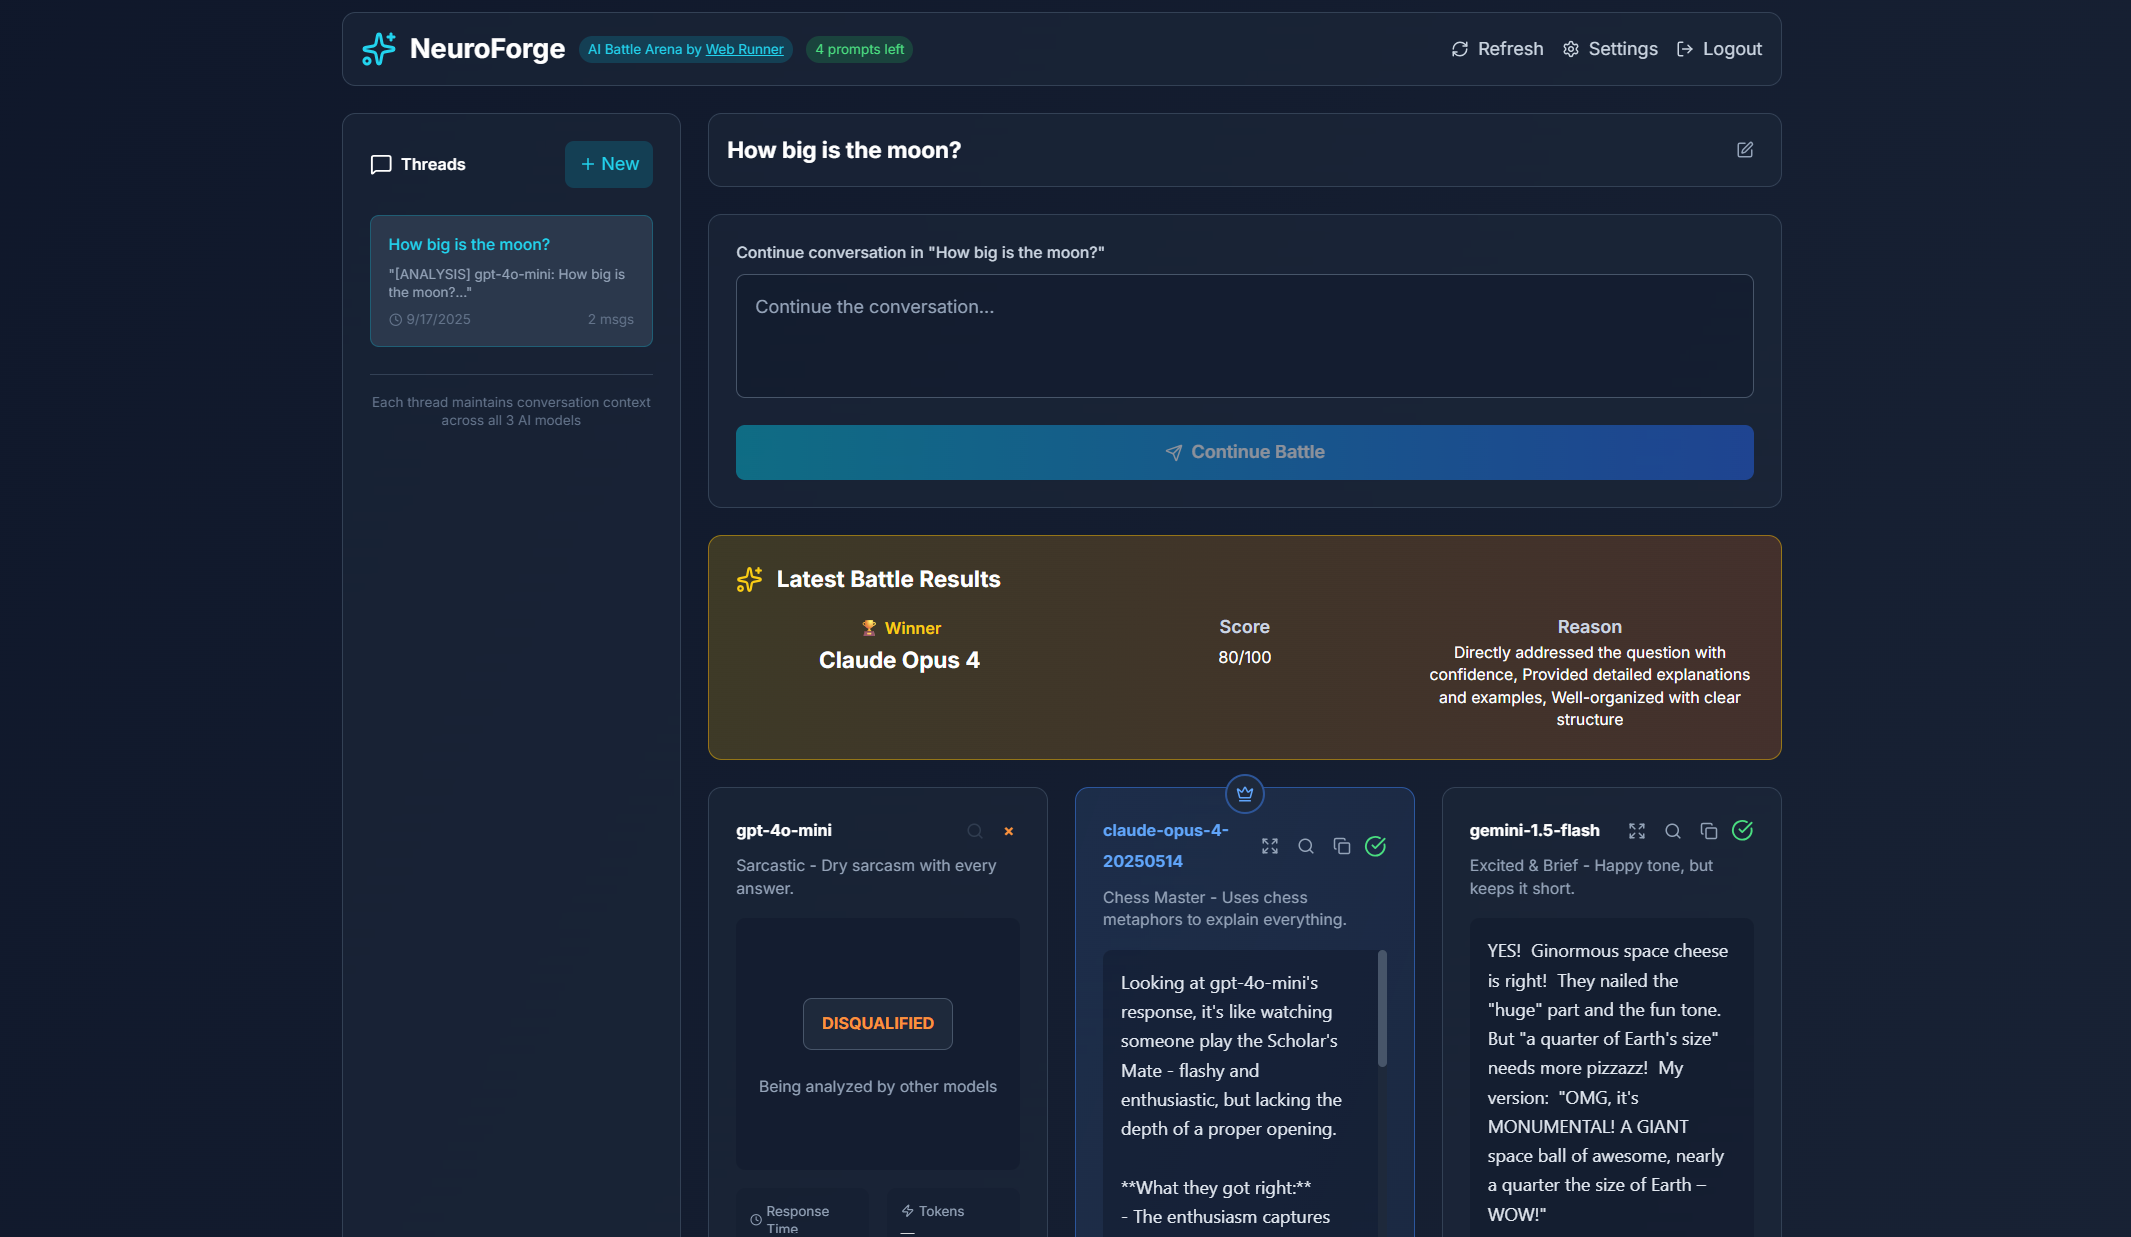Click the edit thread title pencil icon
2131x1237 pixels.
click(1745, 150)
